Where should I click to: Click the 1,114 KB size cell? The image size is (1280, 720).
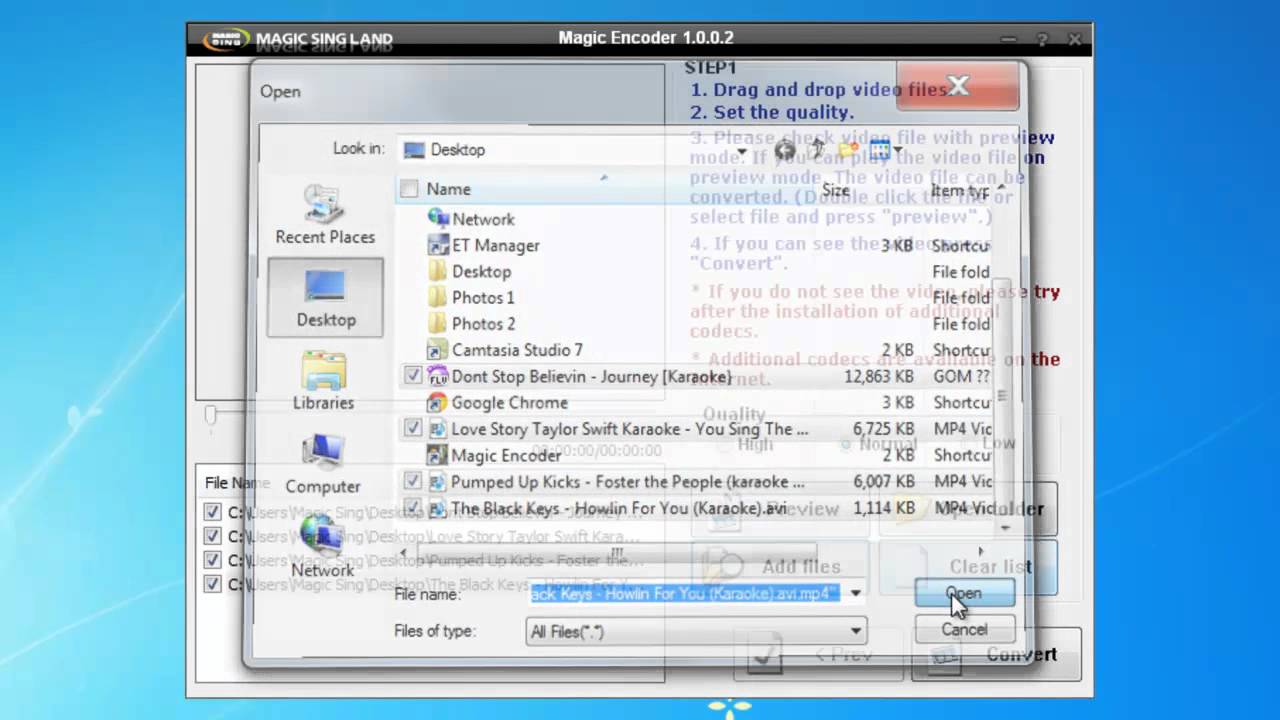click(x=884, y=508)
